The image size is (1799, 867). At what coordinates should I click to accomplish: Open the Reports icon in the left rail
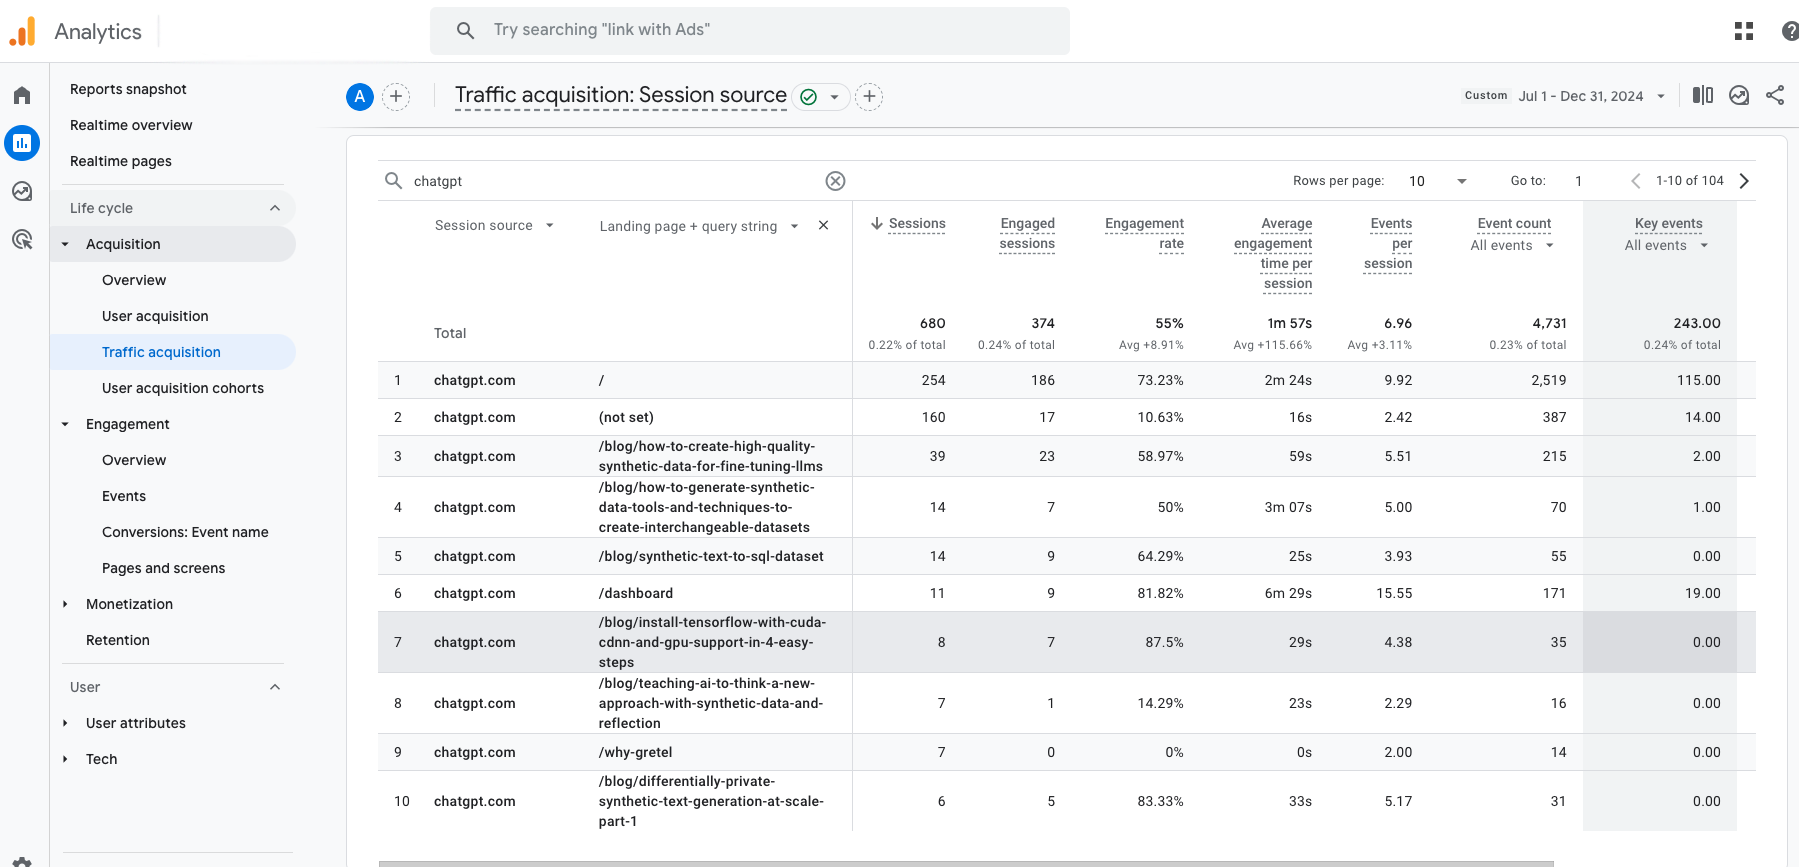pos(22,143)
